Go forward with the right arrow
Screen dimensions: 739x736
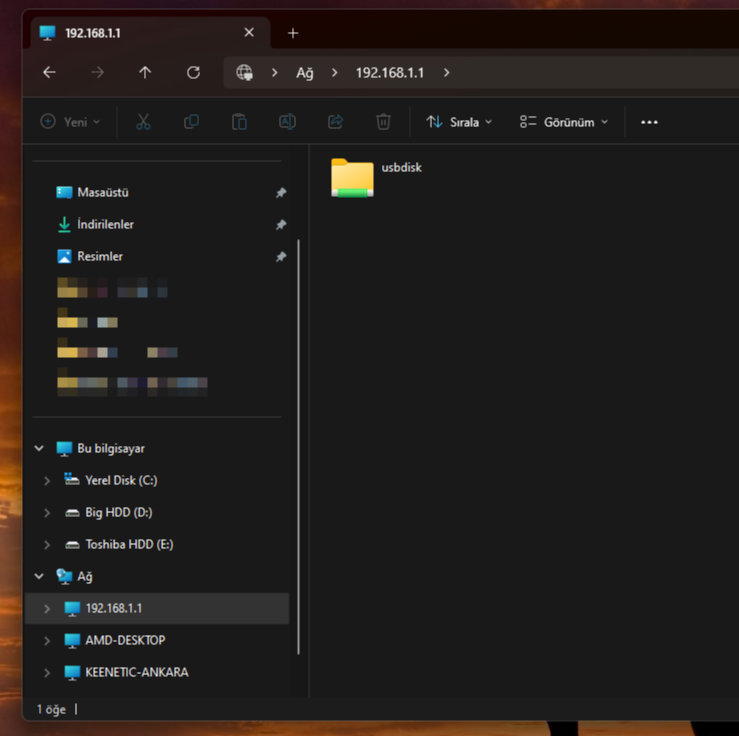(x=98, y=72)
